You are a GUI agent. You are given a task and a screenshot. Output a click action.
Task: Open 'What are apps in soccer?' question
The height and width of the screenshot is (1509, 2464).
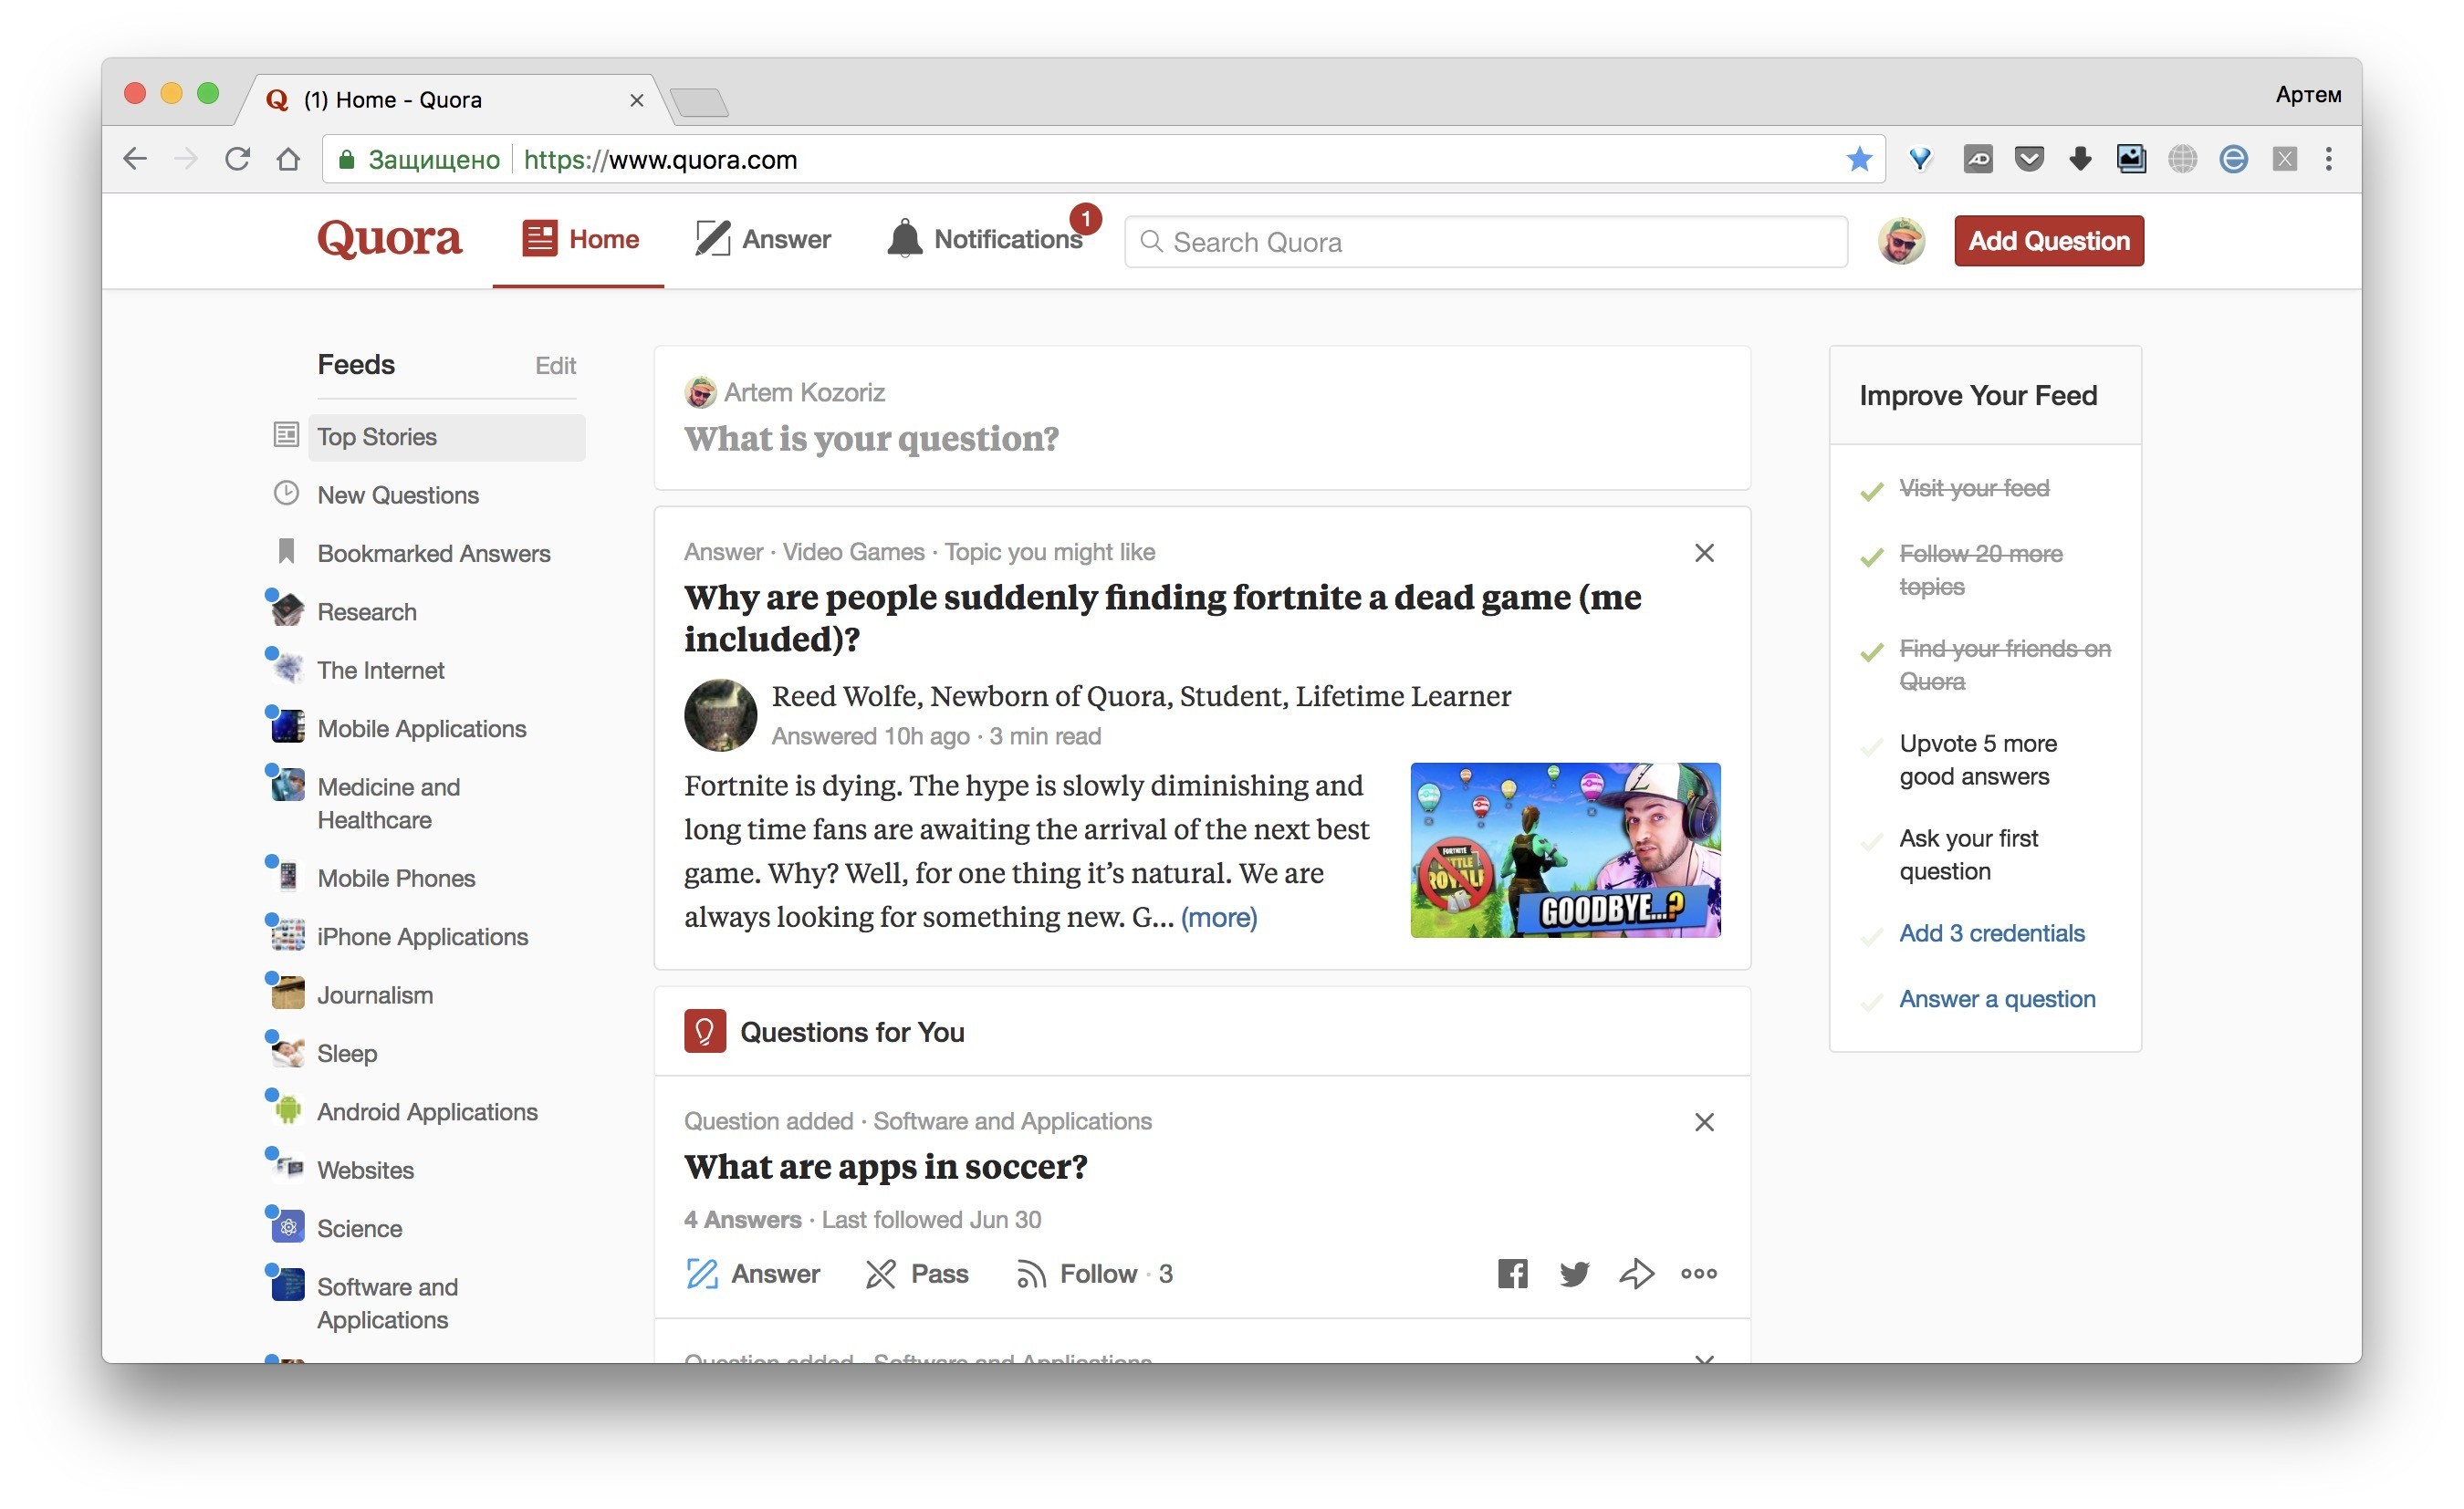click(x=885, y=1167)
